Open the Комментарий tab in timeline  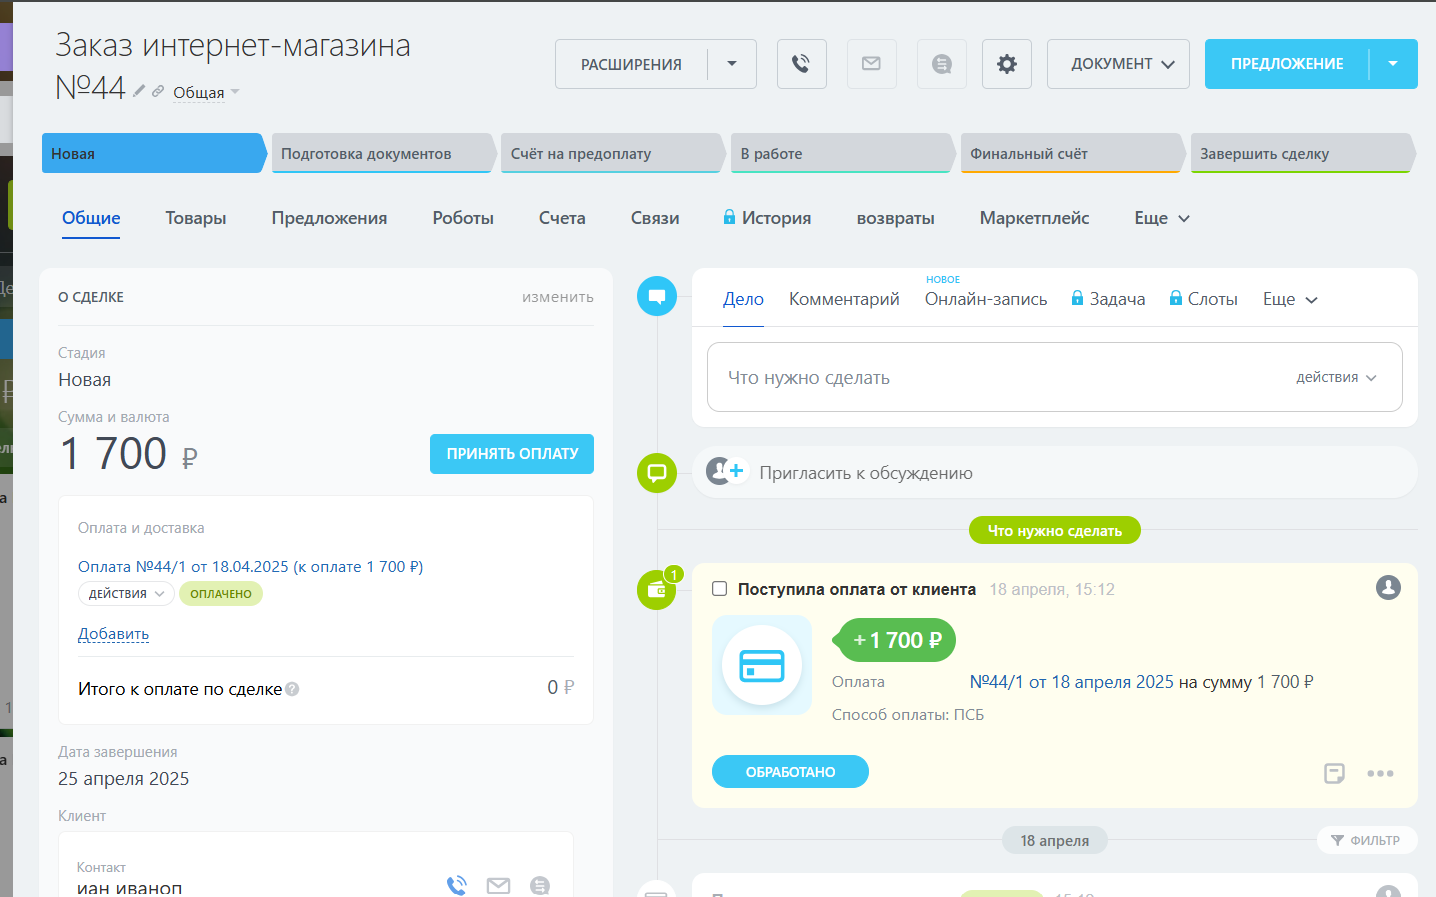pos(844,299)
